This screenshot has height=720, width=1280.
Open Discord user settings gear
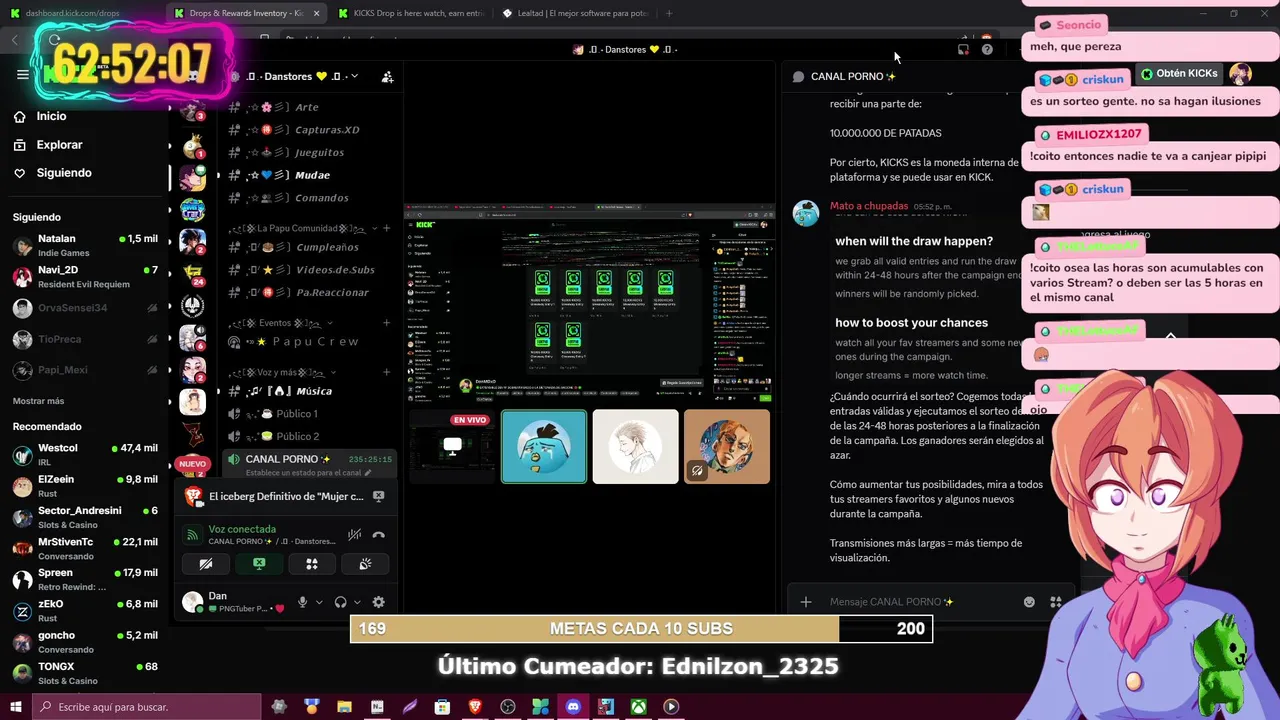click(x=378, y=602)
